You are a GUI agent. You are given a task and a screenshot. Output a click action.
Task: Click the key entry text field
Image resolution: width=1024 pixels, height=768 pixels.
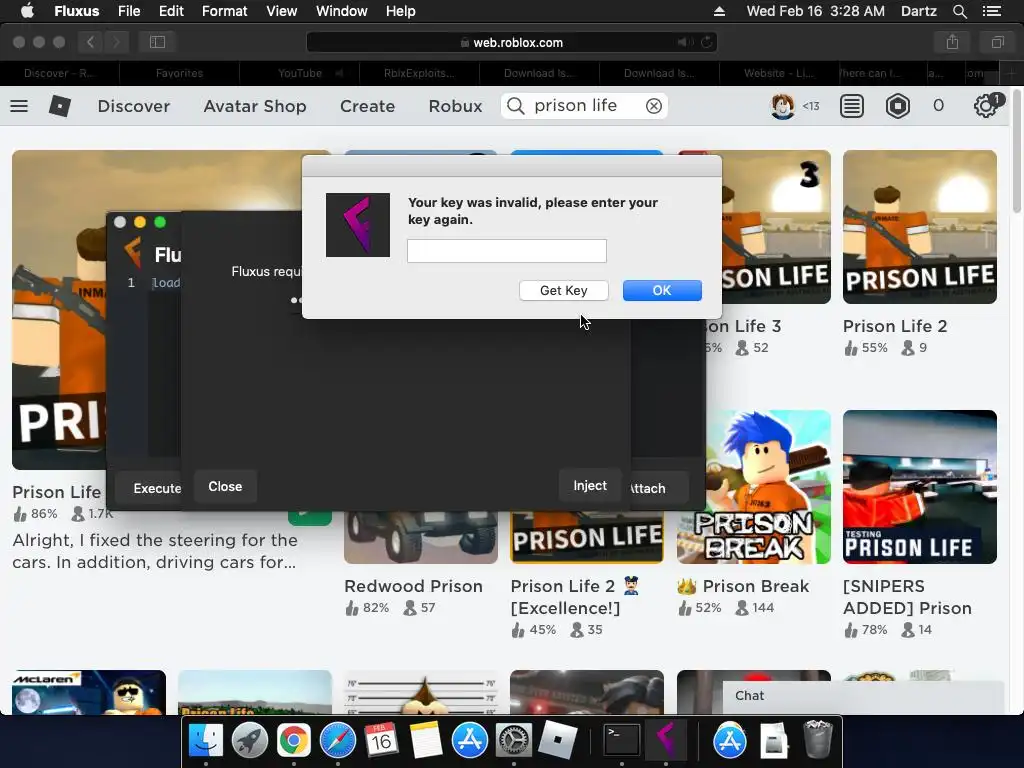[507, 251]
